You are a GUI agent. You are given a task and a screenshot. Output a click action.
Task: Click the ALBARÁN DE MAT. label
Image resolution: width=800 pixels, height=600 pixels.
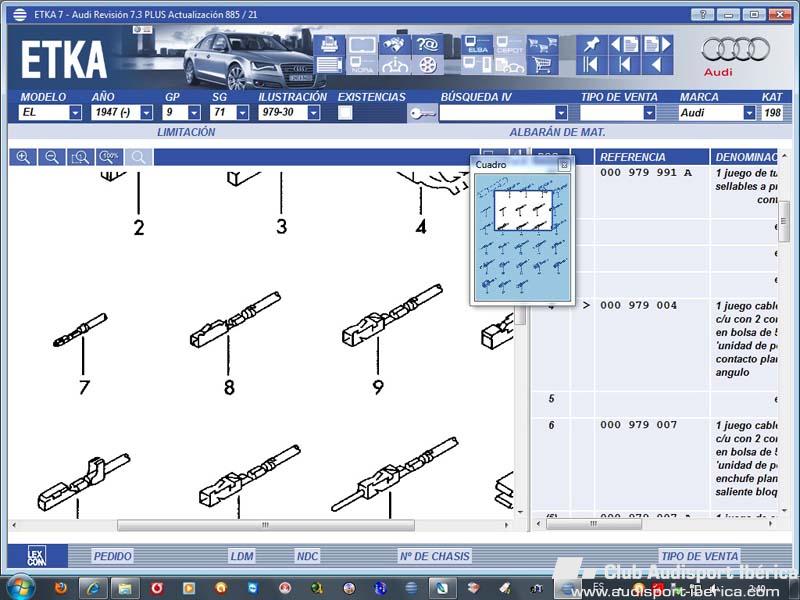(557, 132)
